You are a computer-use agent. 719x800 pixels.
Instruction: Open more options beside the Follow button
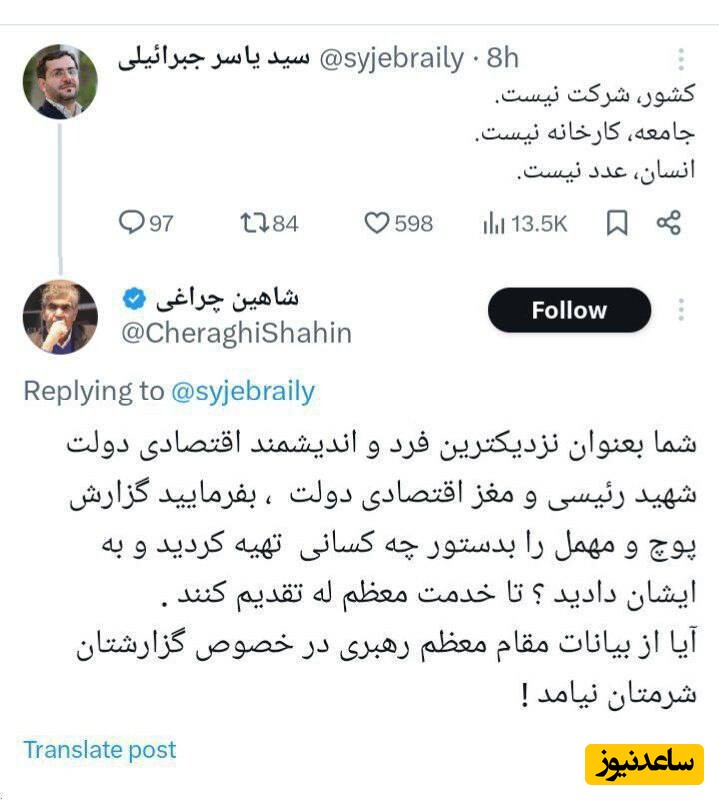click(x=682, y=310)
